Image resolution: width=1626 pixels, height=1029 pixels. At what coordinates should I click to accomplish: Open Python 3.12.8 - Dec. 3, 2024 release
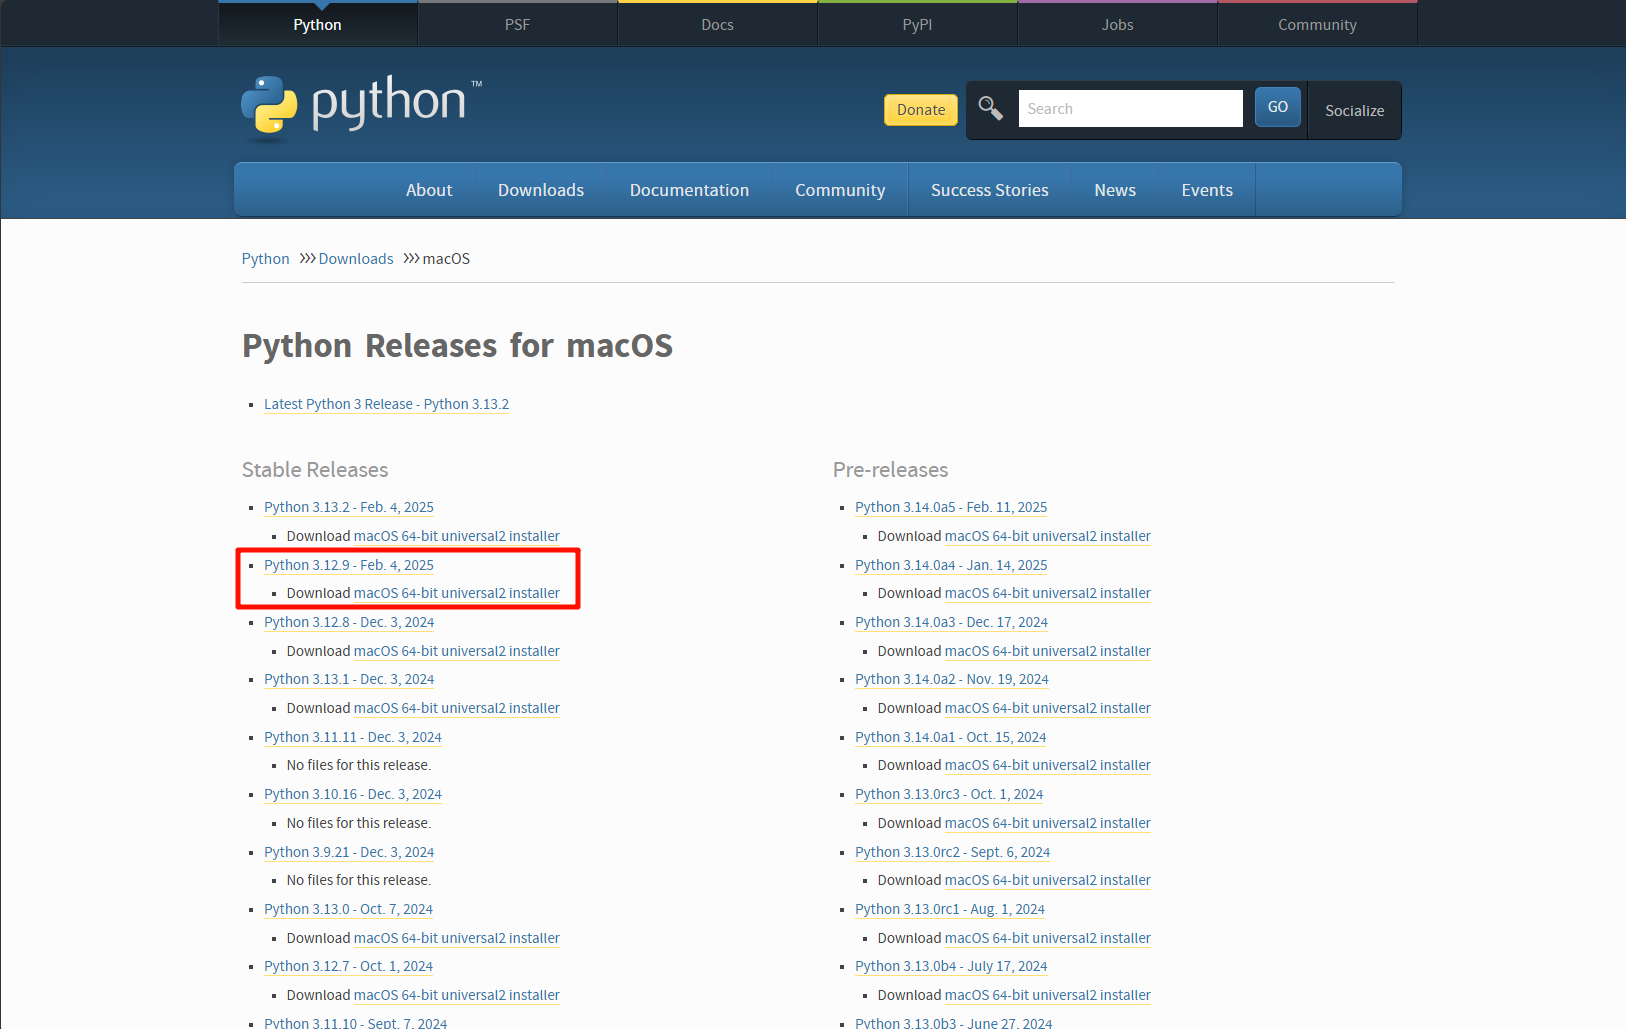coord(349,622)
